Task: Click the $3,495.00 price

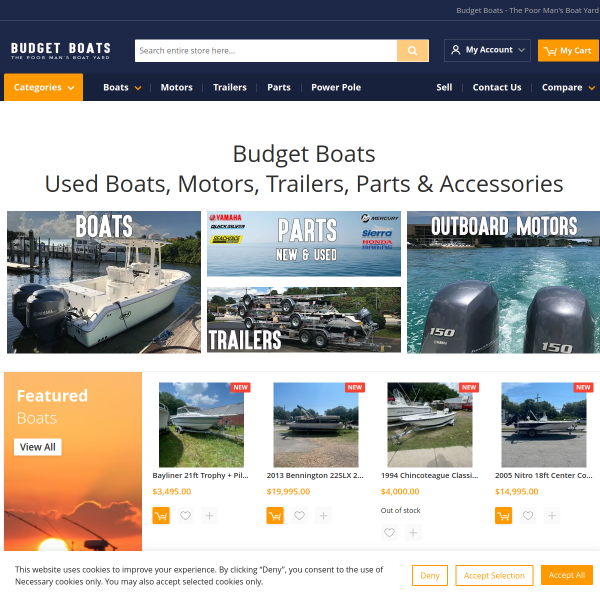Action: pyautogui.click(x=171, y=491)
